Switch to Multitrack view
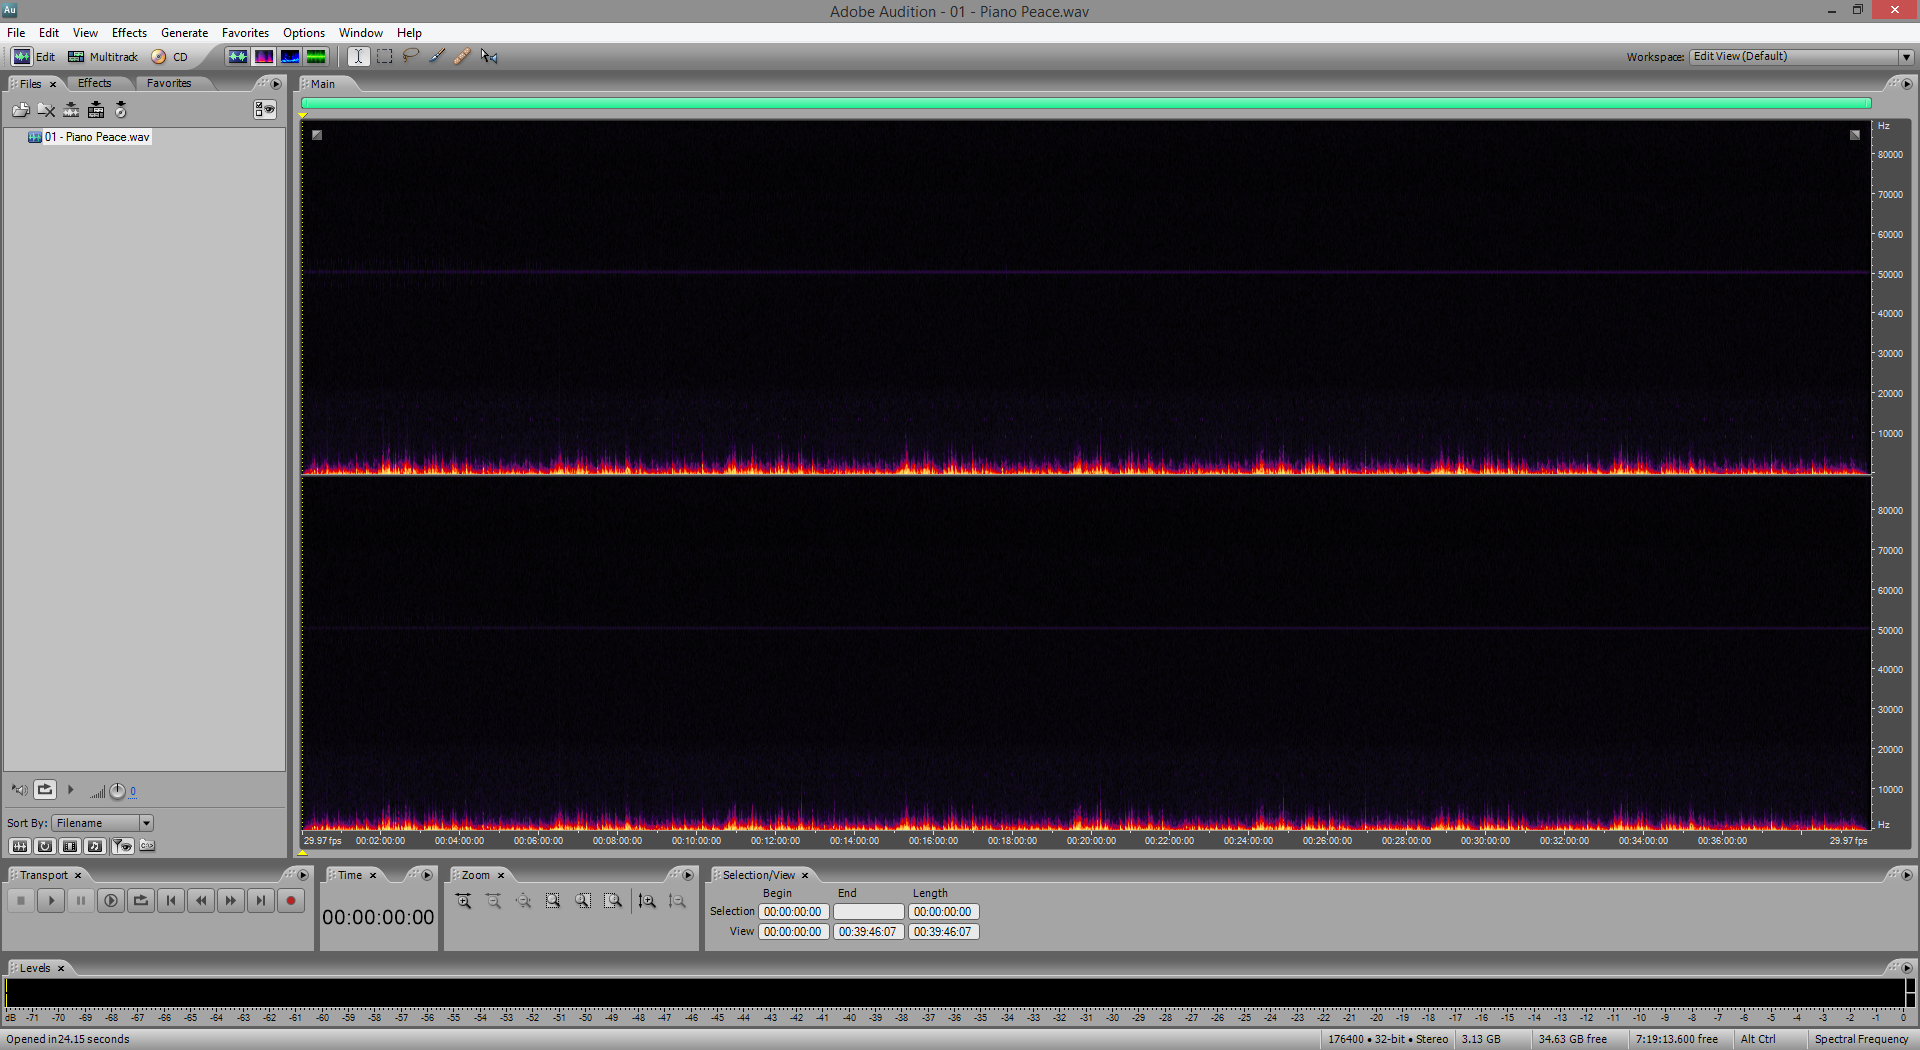 pyautogui.click(x=103, y=57)
